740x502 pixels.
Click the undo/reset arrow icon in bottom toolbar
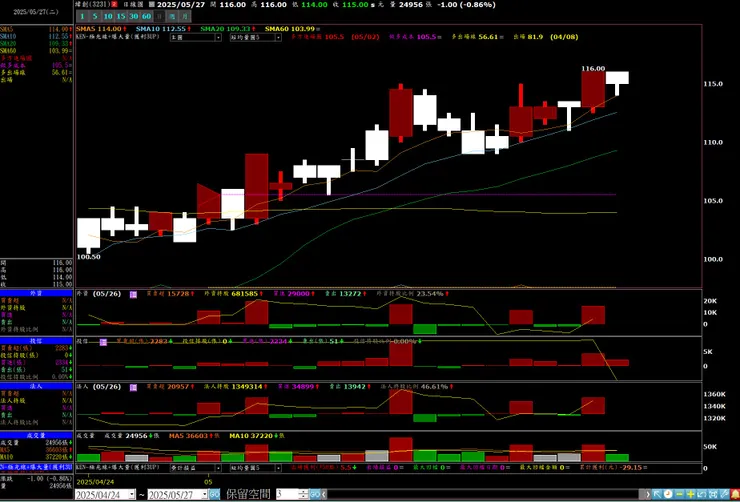[x=701, y=494]
